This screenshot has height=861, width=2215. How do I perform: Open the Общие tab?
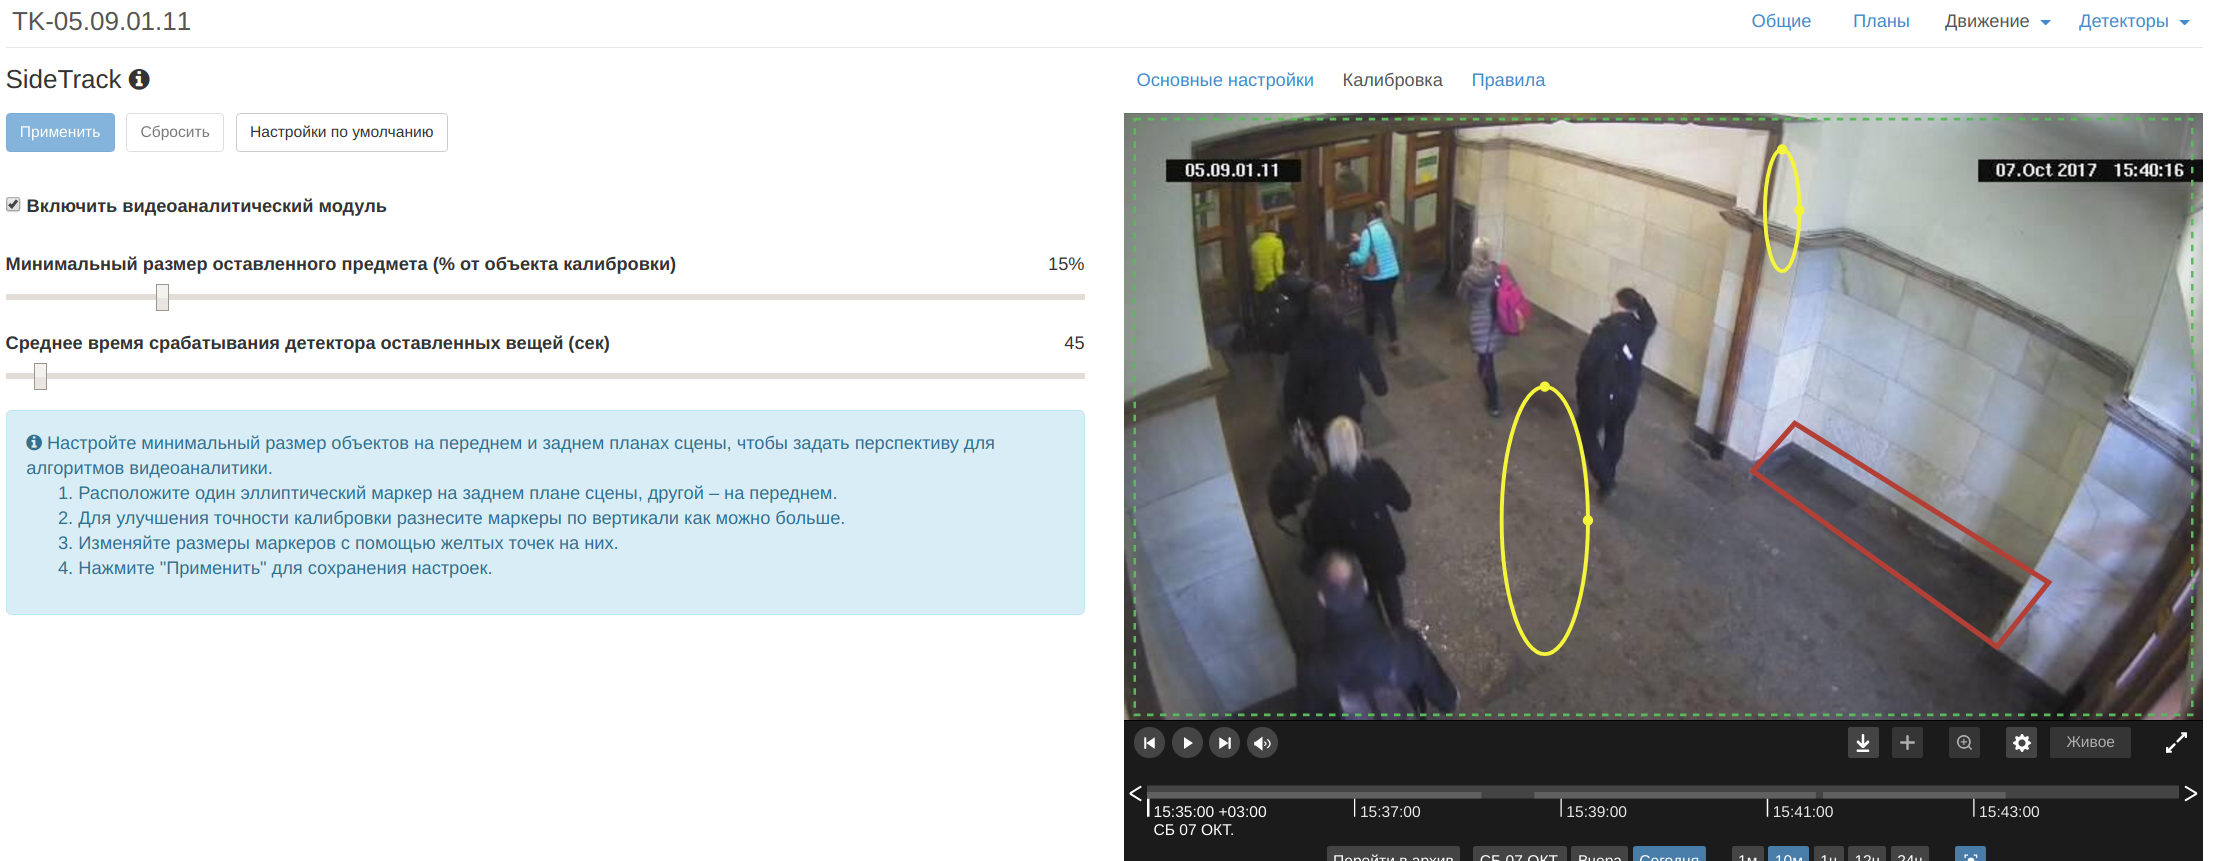click(1781, 21)
